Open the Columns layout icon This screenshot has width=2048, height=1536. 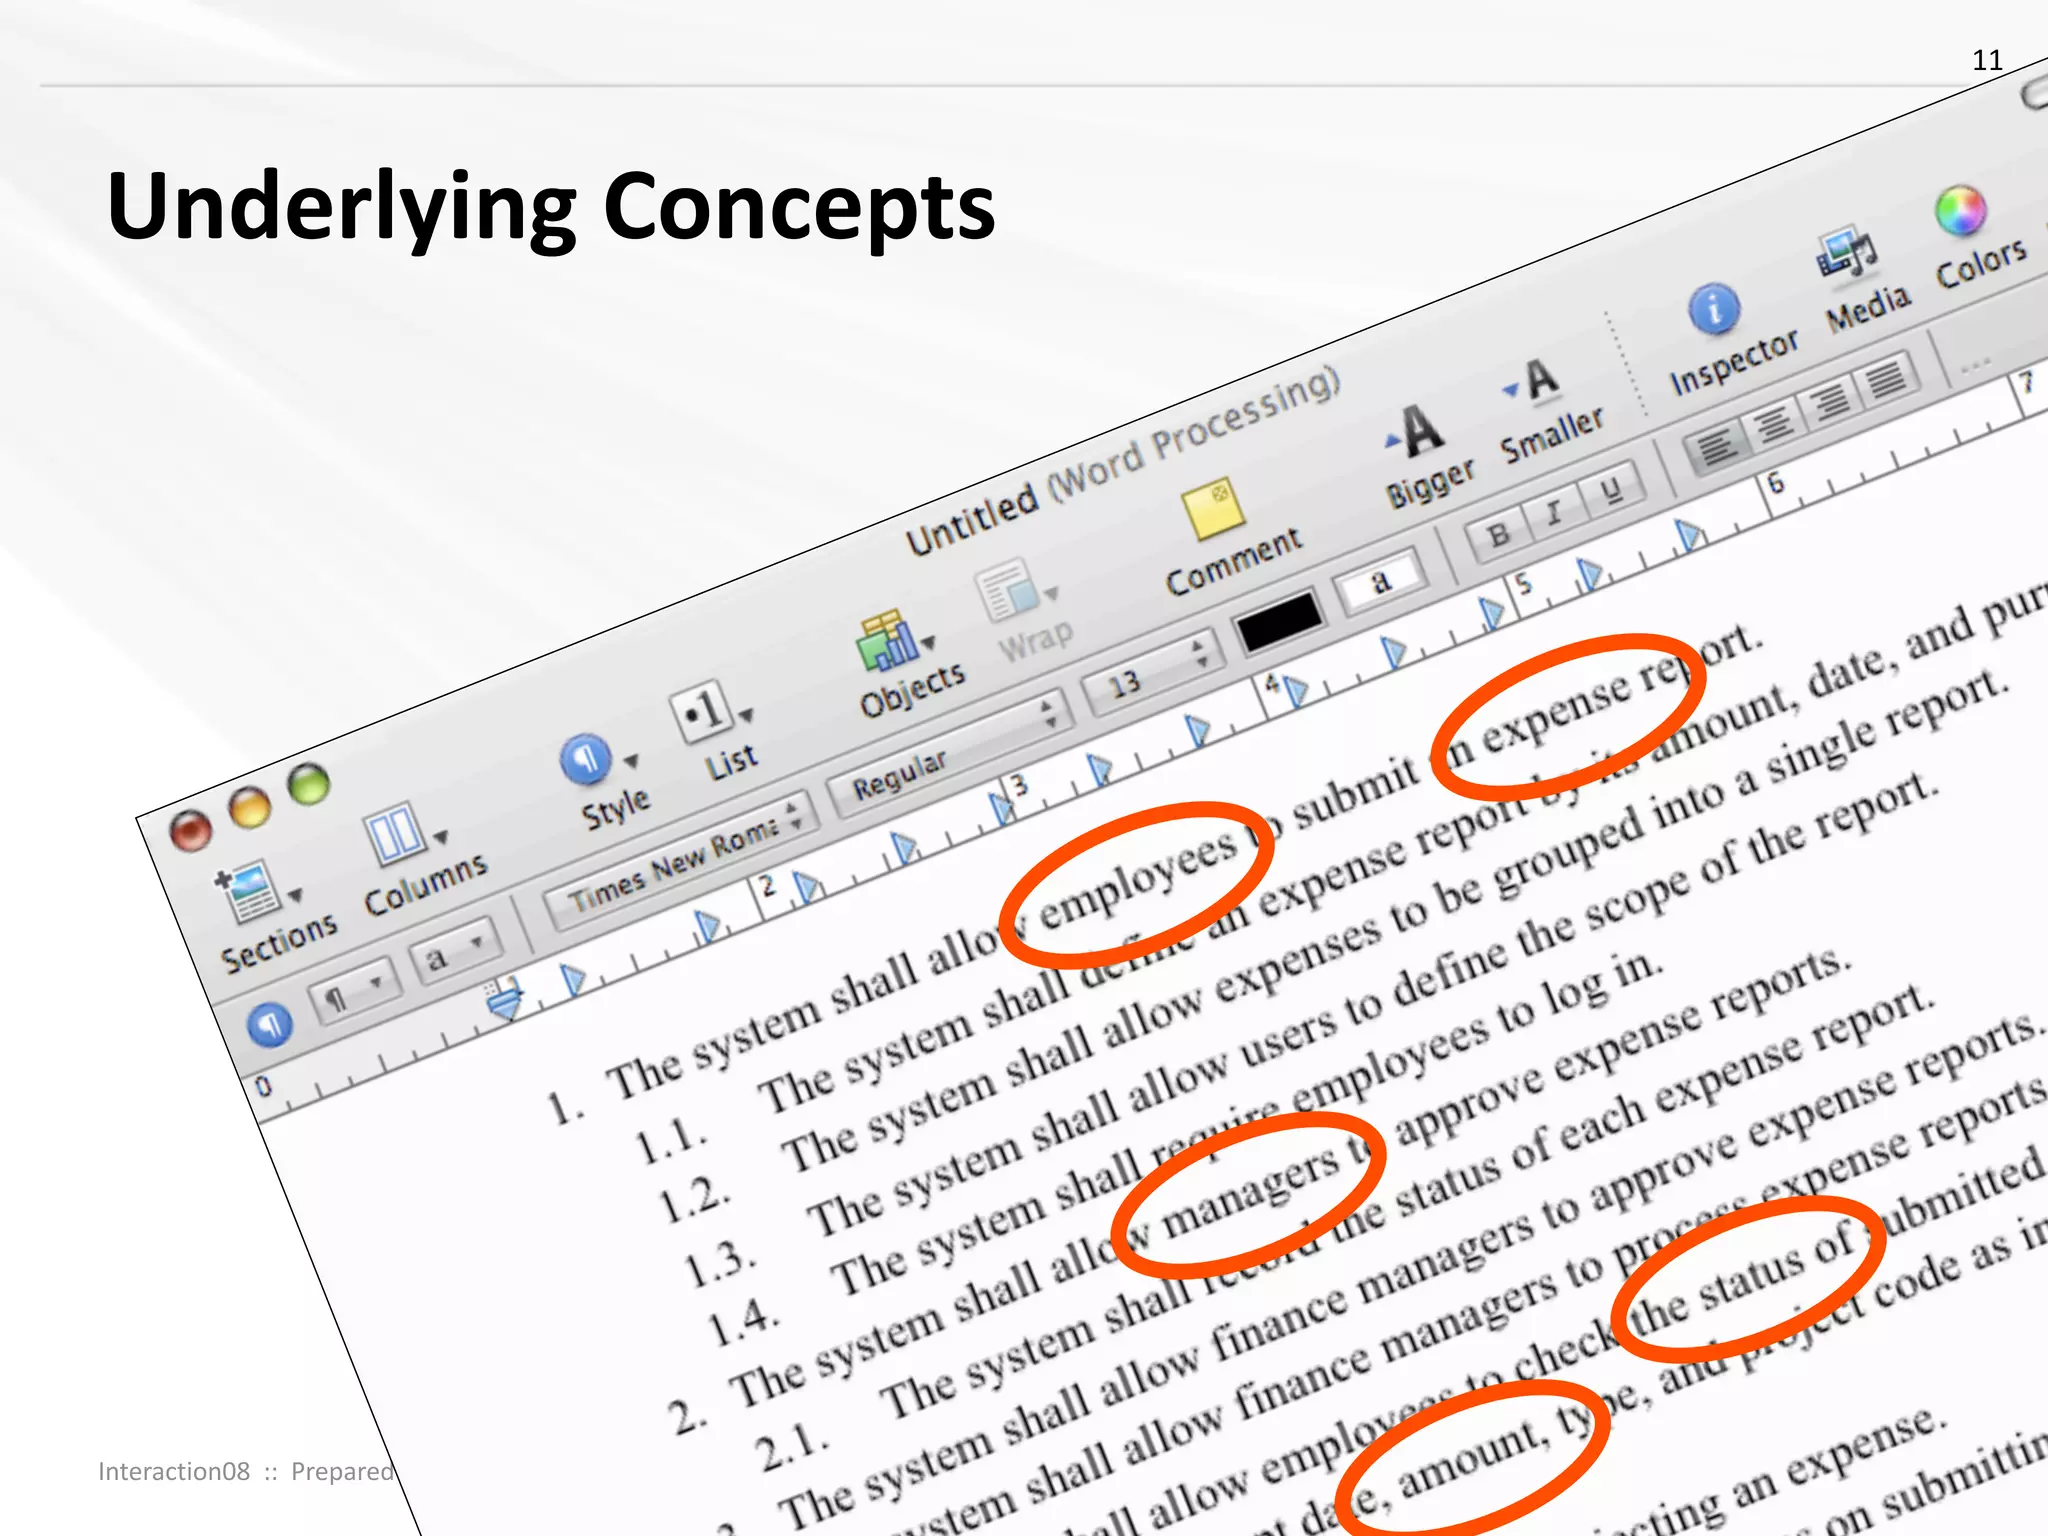tap(396, 832)
